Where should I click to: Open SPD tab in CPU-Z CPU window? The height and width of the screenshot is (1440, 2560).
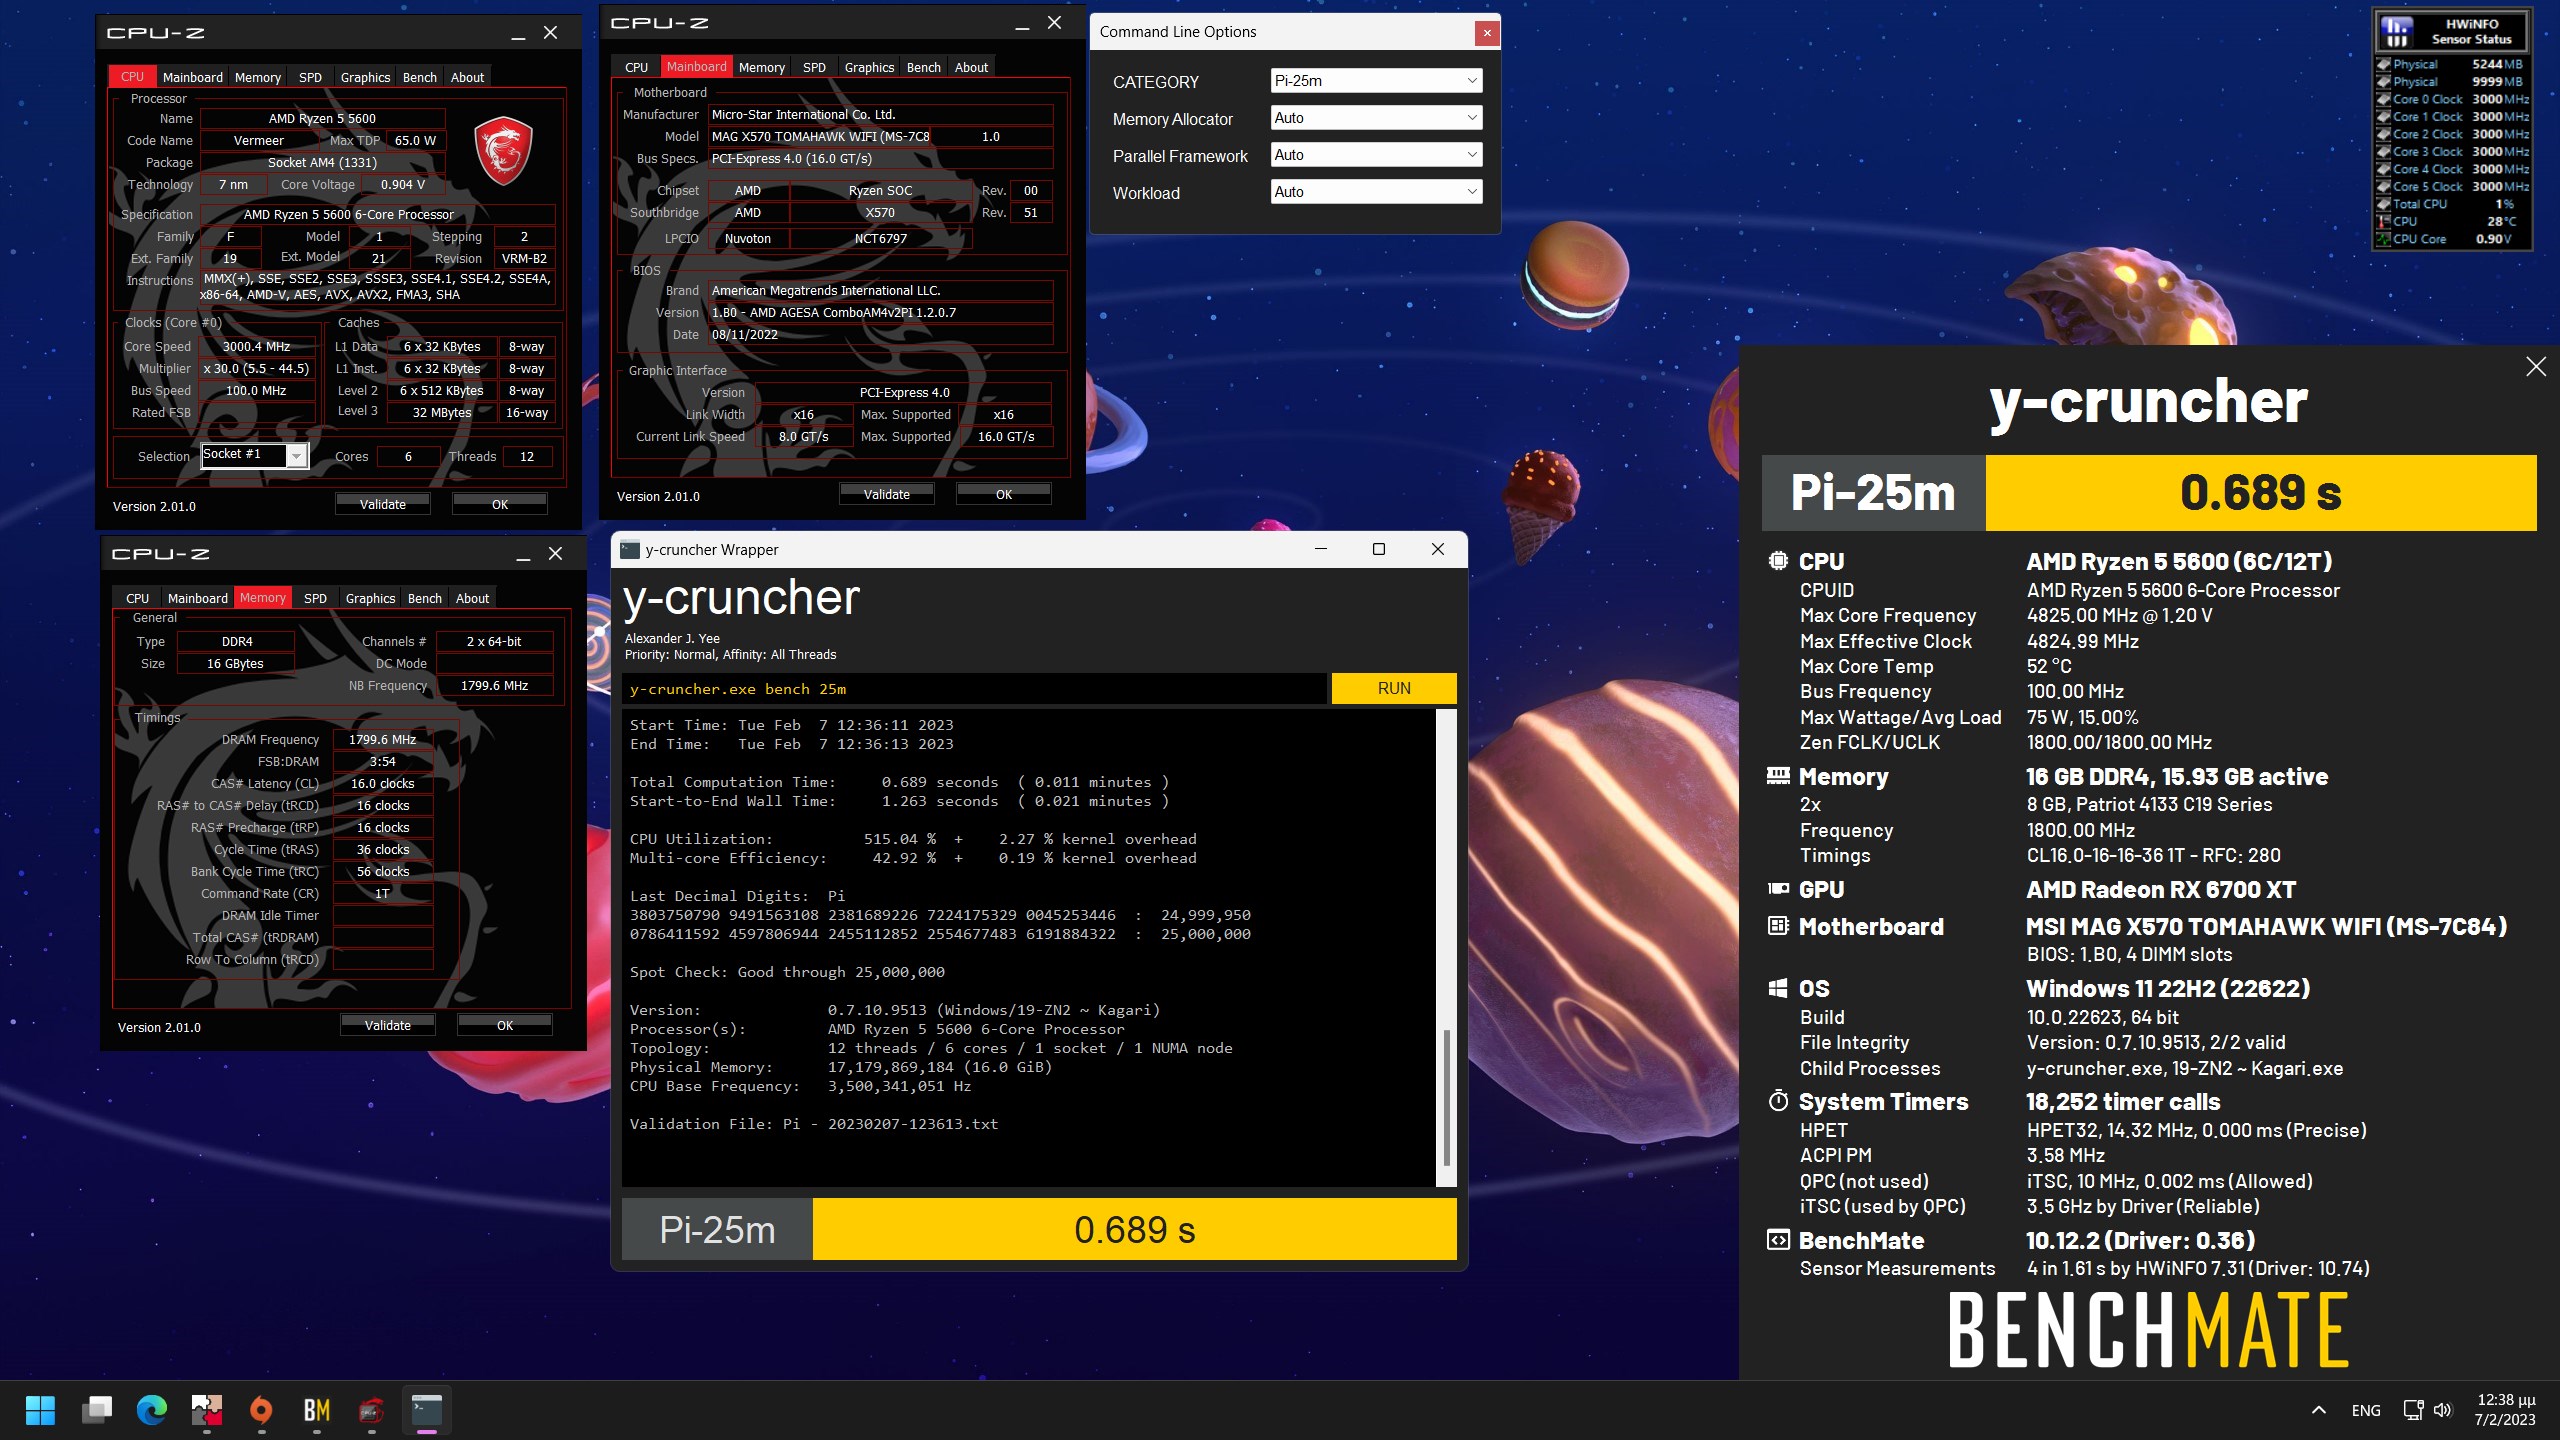tap(311, 77)
